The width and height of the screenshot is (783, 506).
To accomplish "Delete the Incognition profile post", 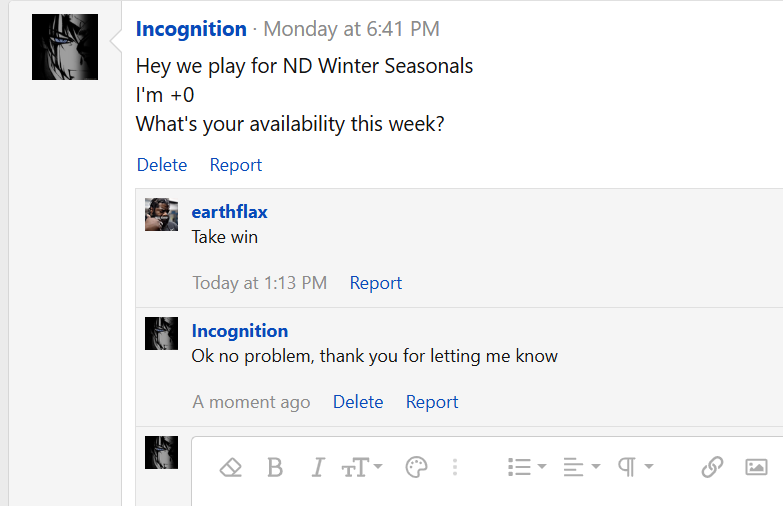I will pos(162,165).
